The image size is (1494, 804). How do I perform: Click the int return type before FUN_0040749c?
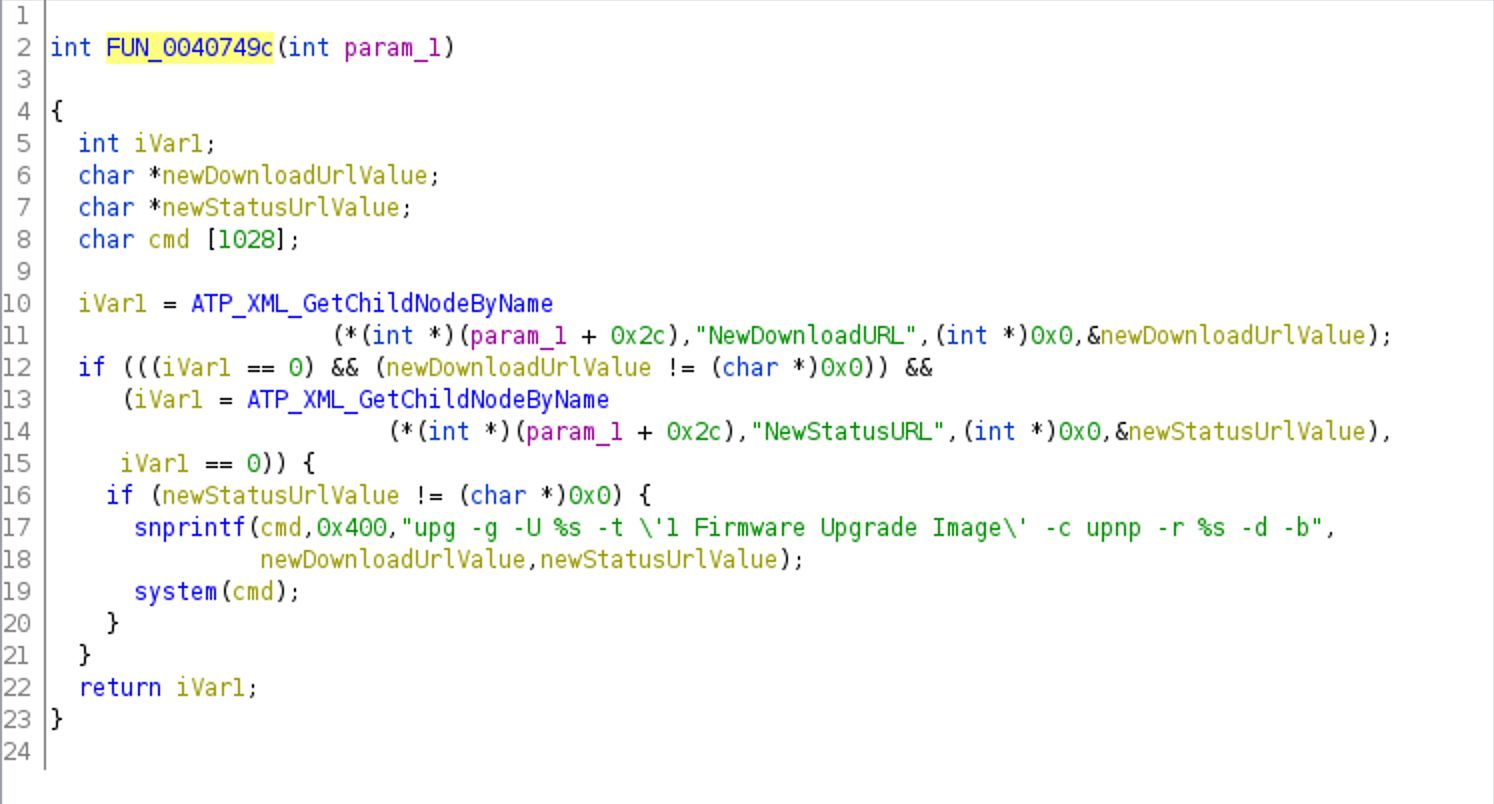coord(71,47)
